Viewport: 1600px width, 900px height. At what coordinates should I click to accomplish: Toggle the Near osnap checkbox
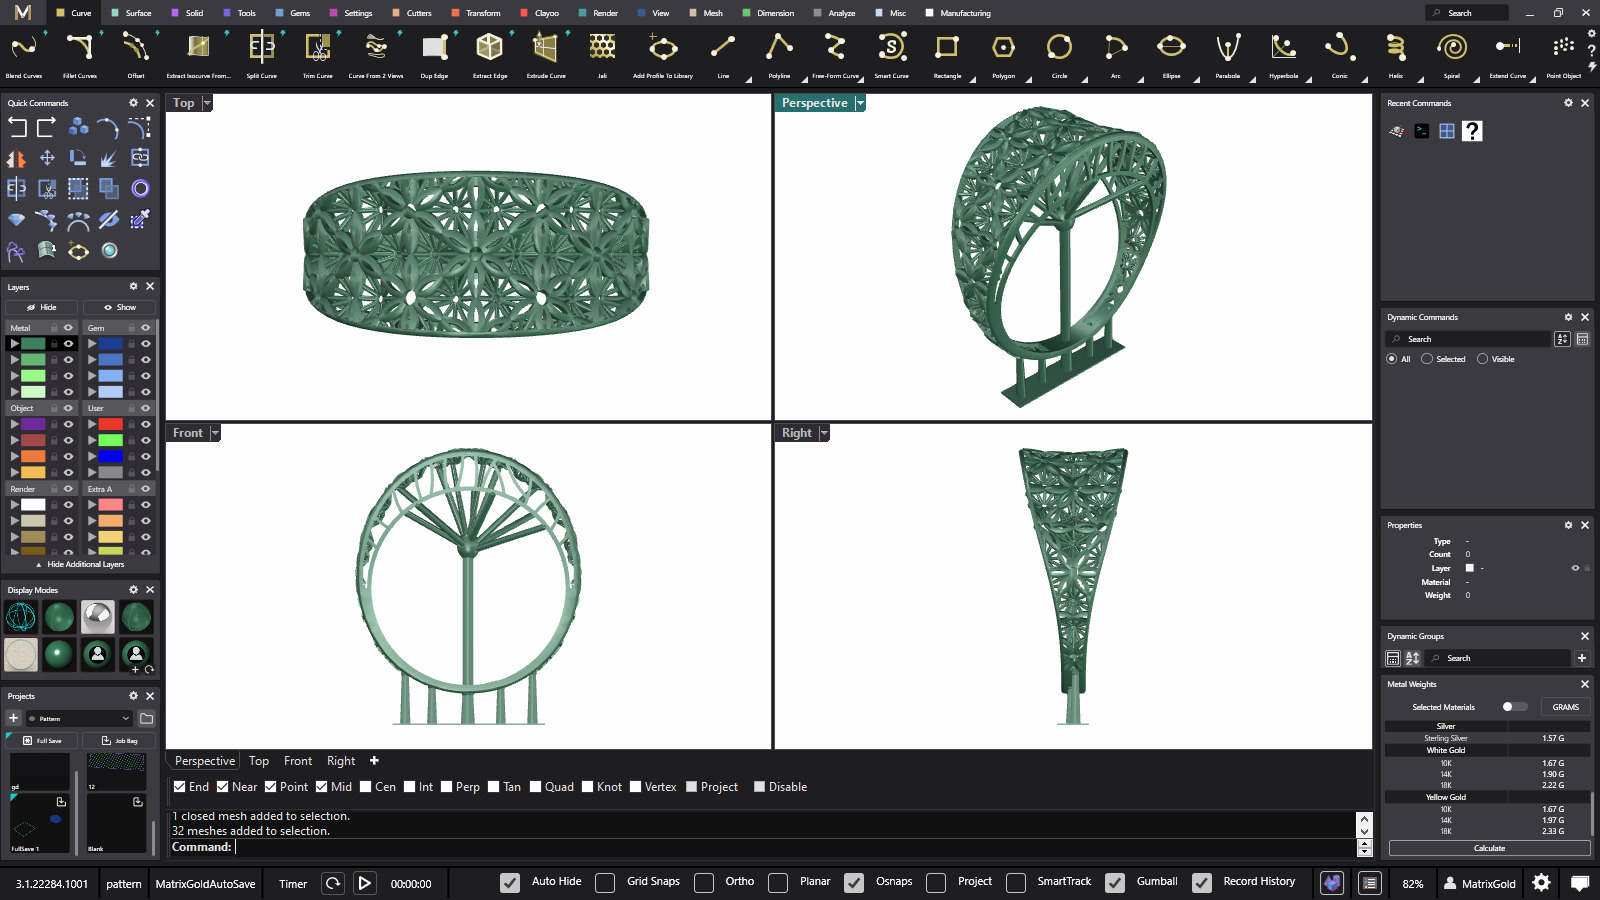pyautogui.click(x=223, y=787)
